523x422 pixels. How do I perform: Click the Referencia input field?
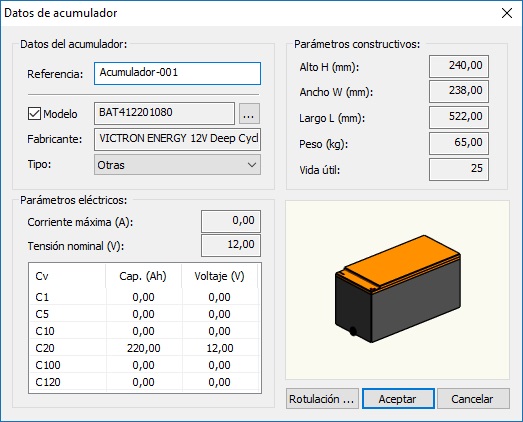177,73
